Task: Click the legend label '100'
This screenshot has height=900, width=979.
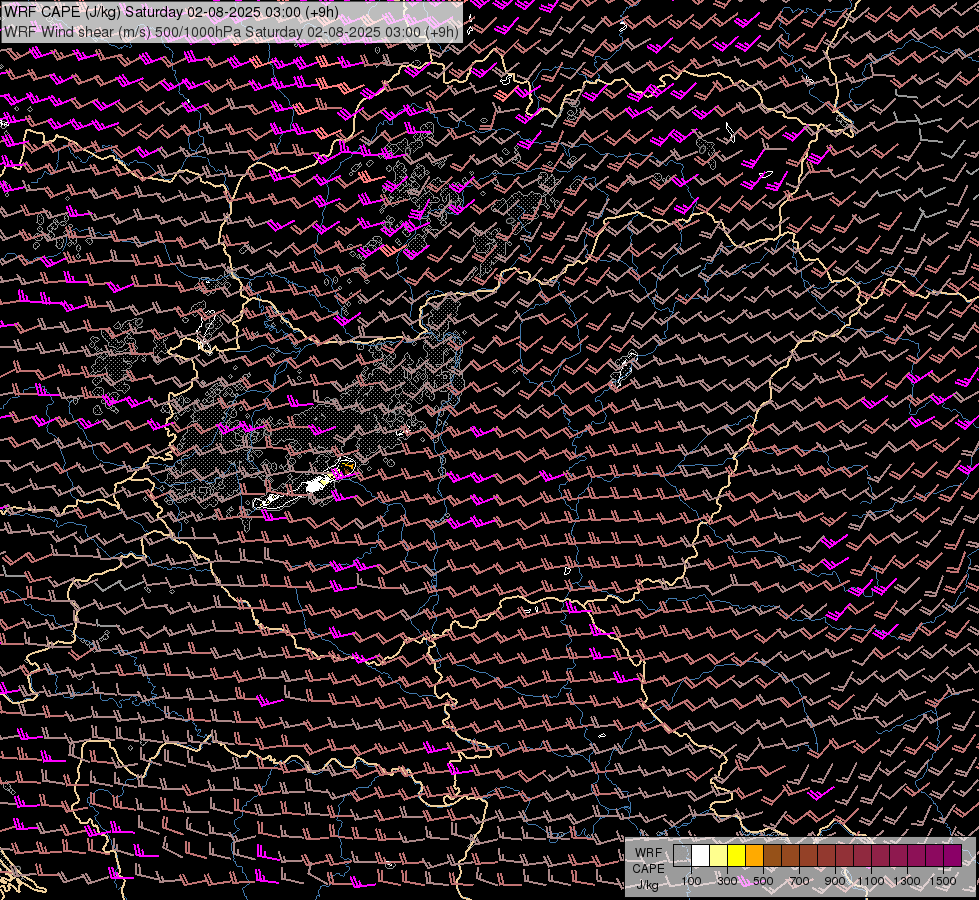Action: coord(691,881)
